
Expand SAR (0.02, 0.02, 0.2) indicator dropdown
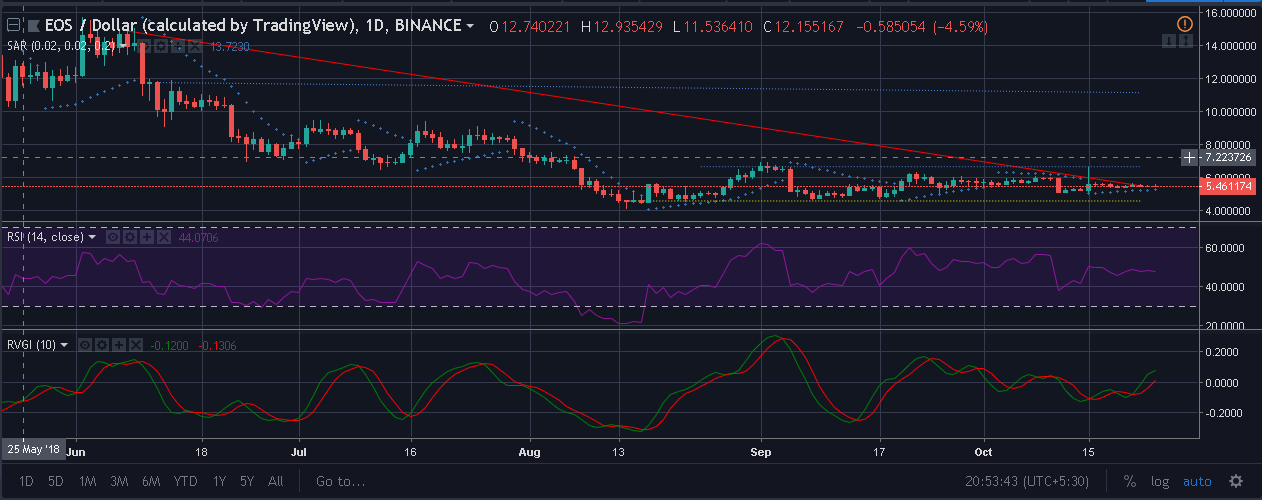[x=123, y=46]
